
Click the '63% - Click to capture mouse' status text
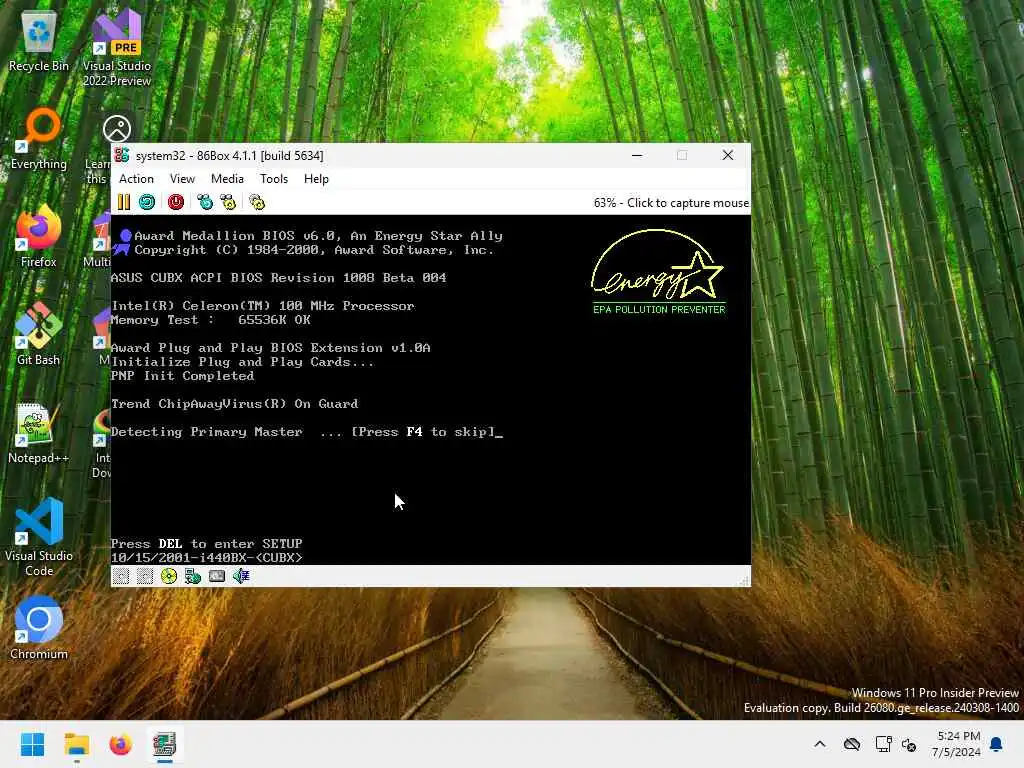click(671, 202)
